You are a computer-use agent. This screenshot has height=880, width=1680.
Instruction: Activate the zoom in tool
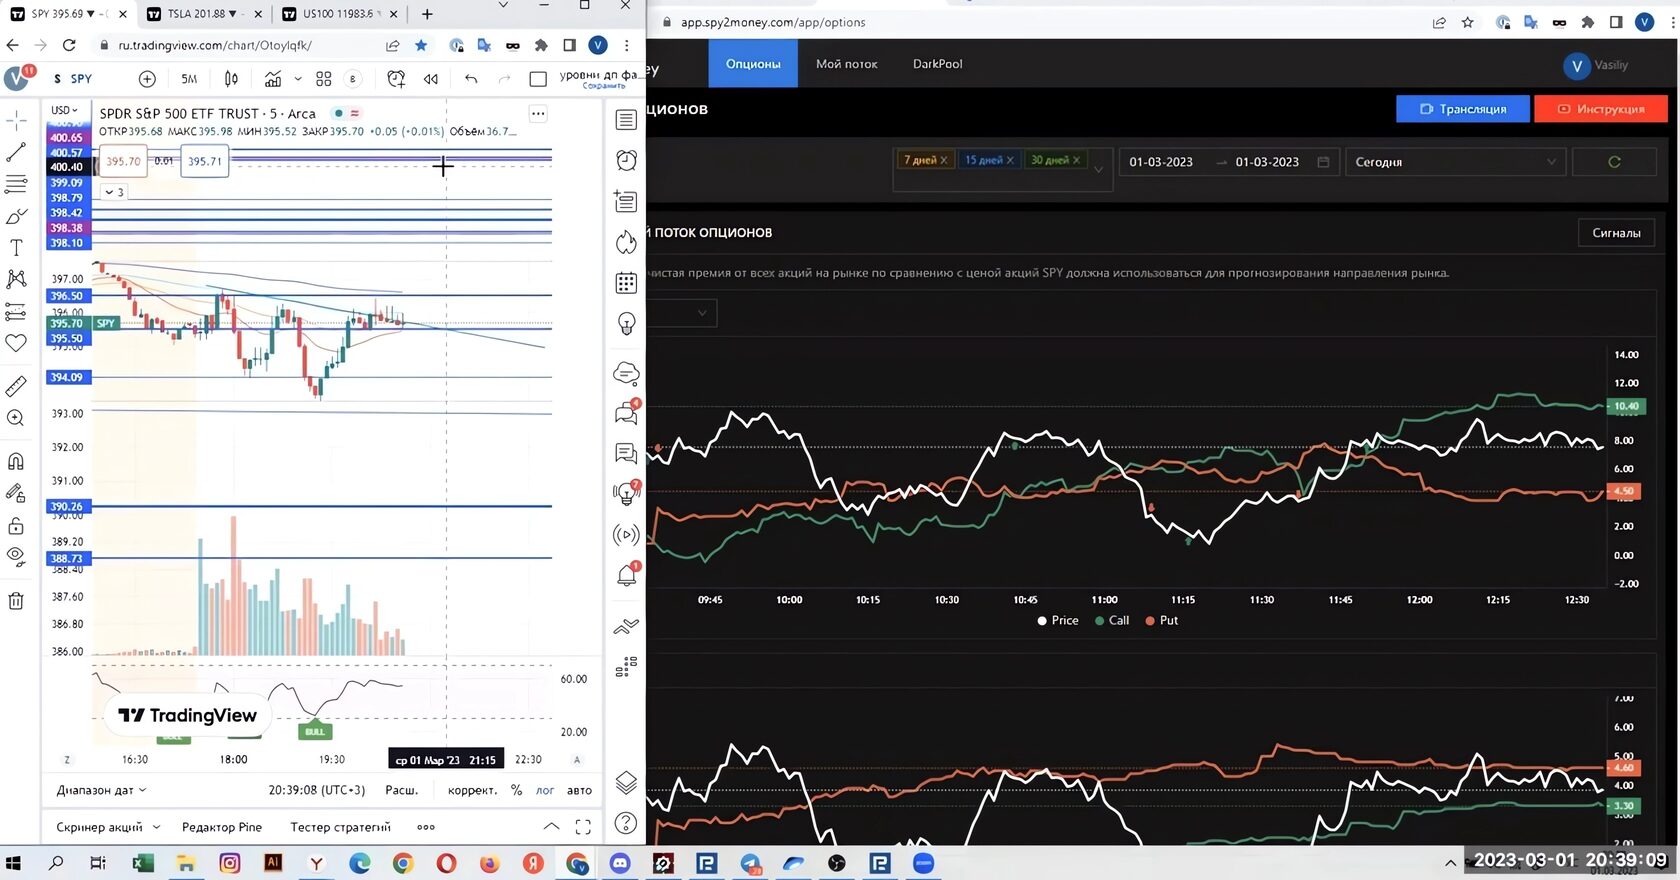pos(16,418)
